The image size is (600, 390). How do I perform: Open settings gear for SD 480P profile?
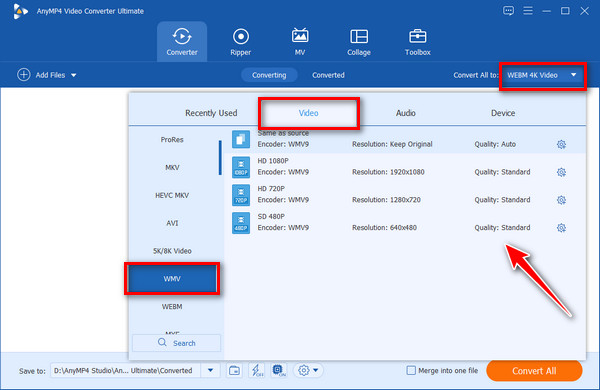click(561, 228)
